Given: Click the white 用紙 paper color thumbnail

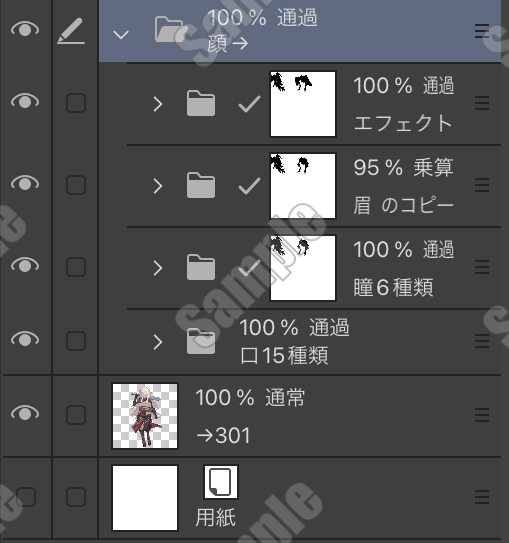Looking at the screenshot, I should pyautogui.click(x=145, y=498).
